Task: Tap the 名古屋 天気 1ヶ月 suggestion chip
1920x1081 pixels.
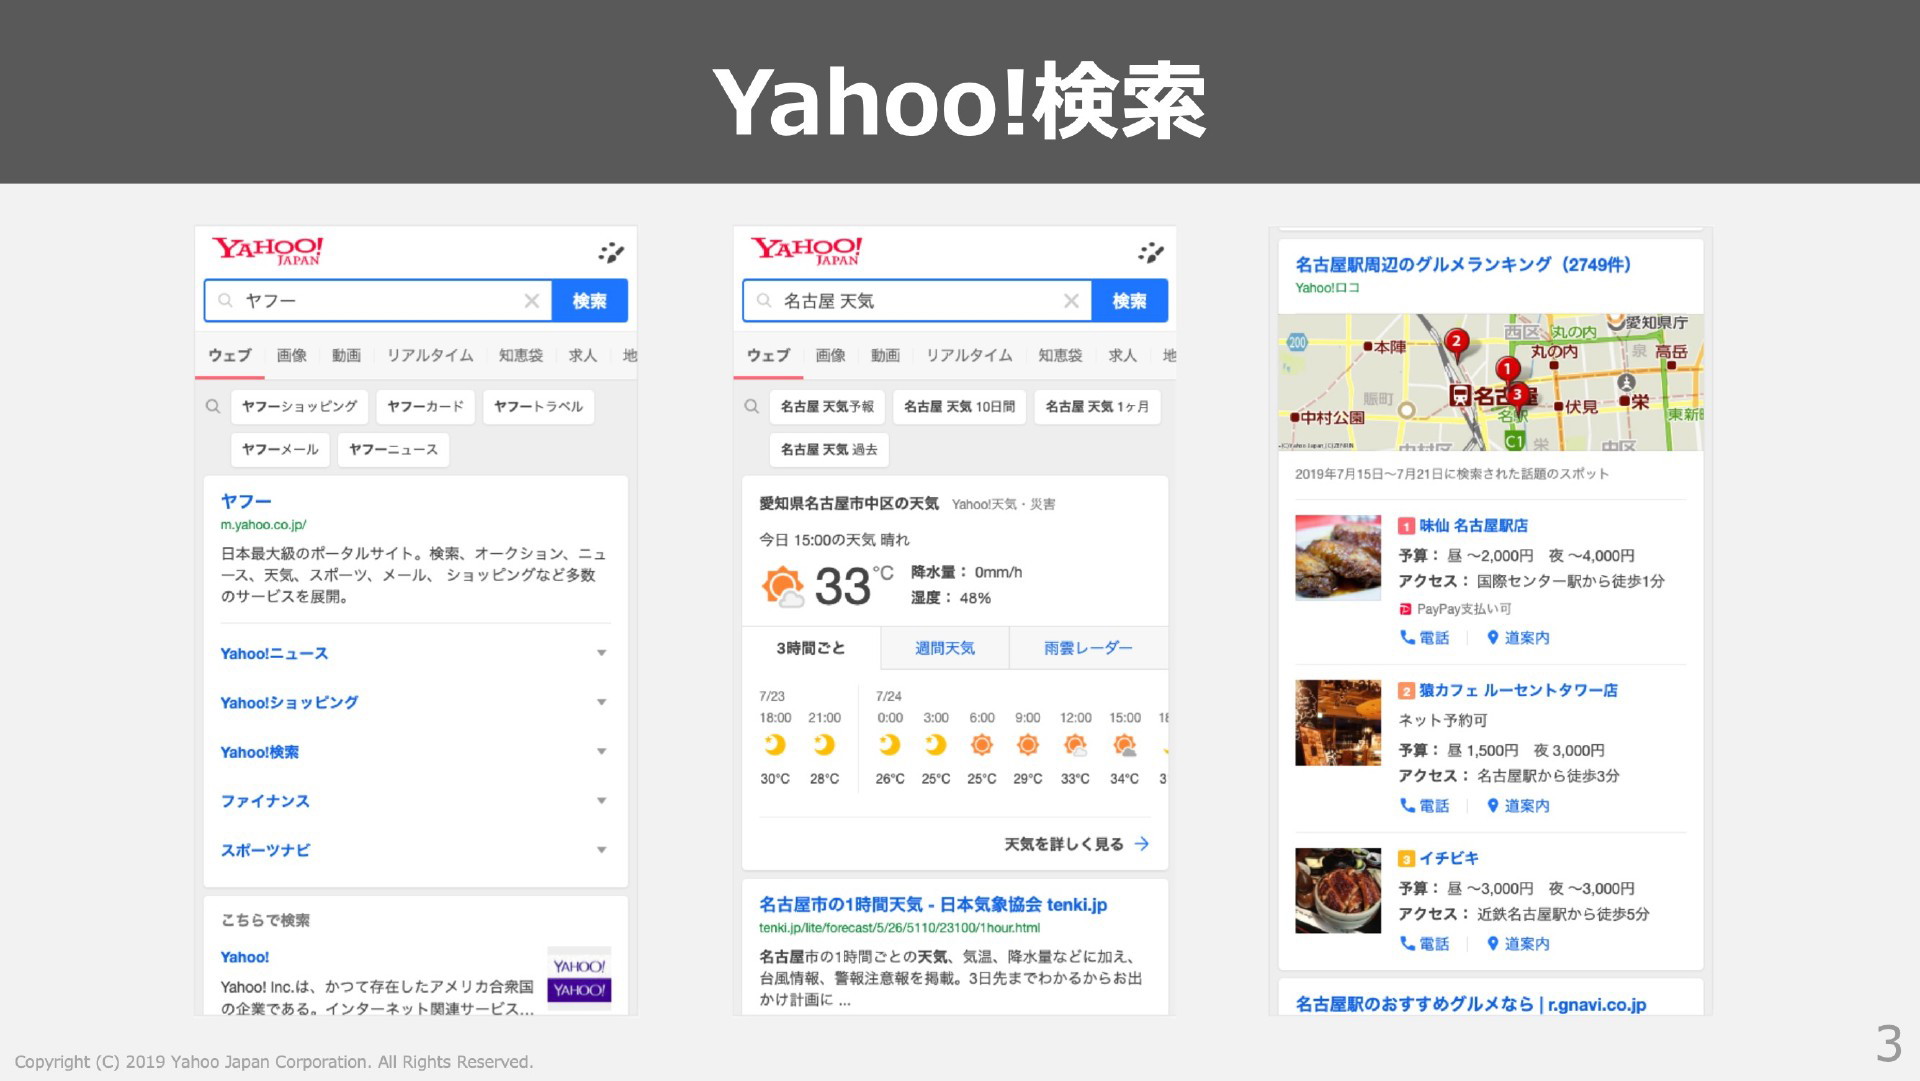Action: pos(1097,406)
